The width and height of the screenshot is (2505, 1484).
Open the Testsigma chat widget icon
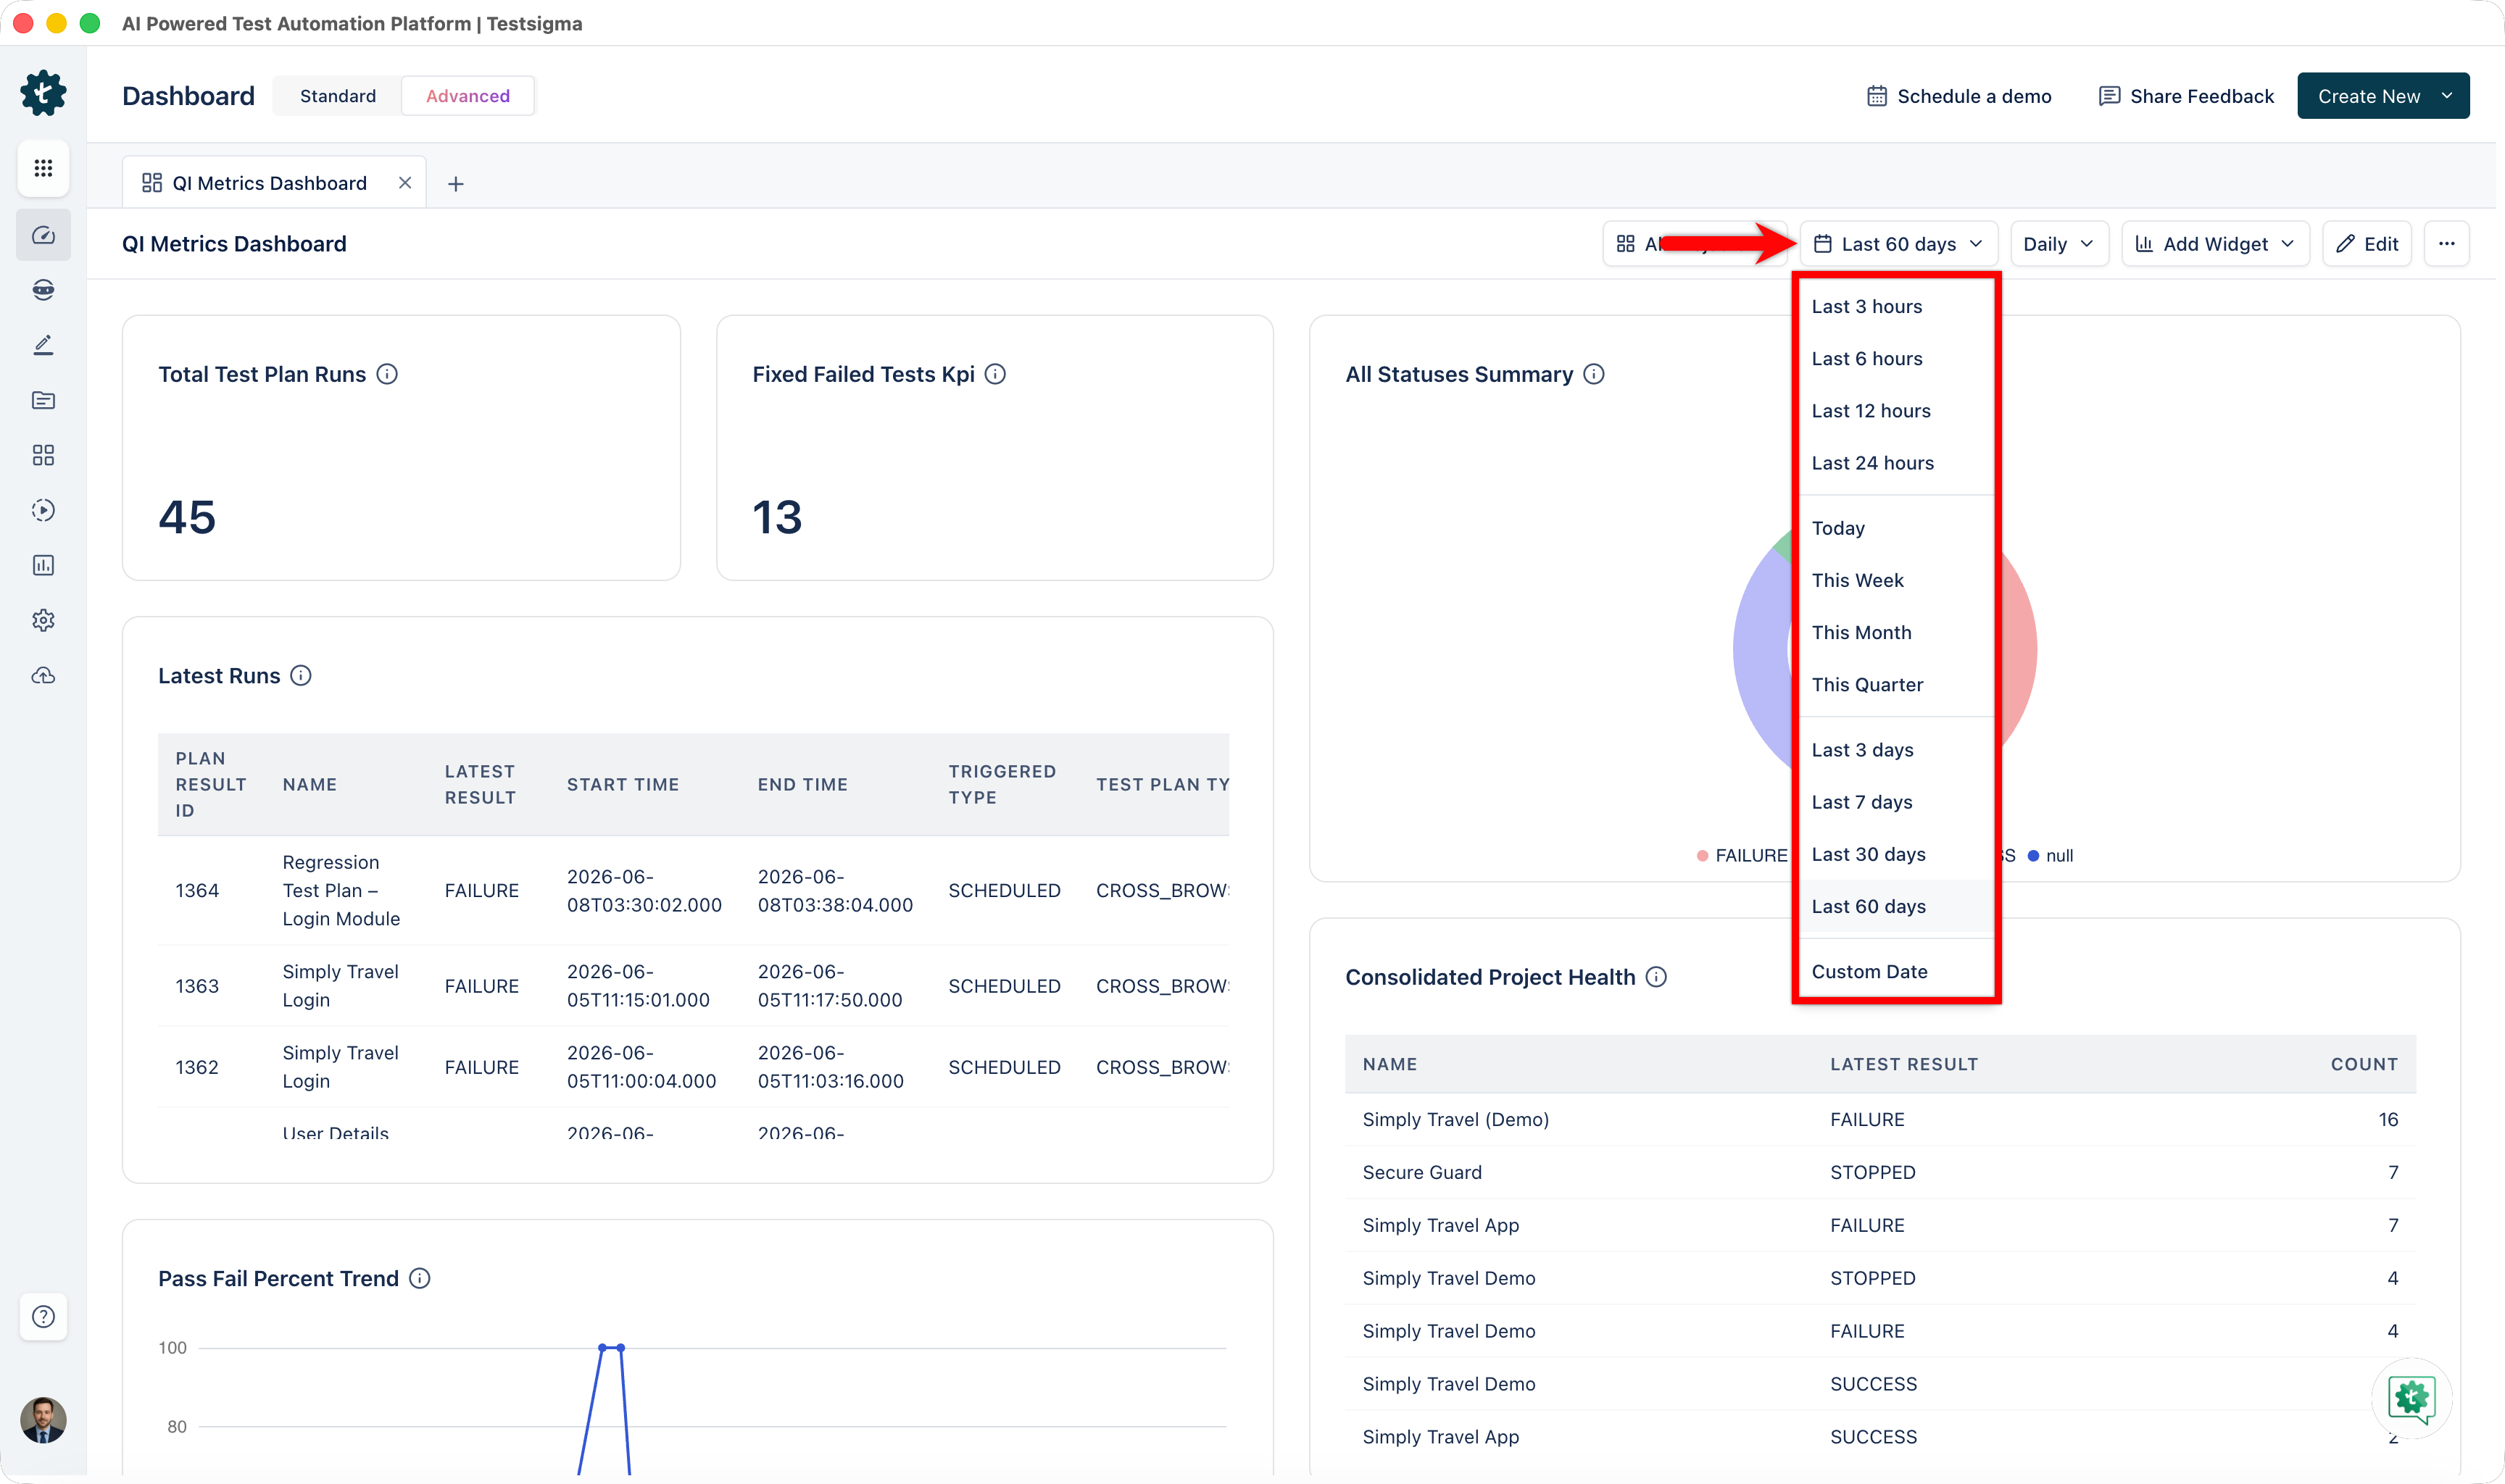(2411, 1397)
